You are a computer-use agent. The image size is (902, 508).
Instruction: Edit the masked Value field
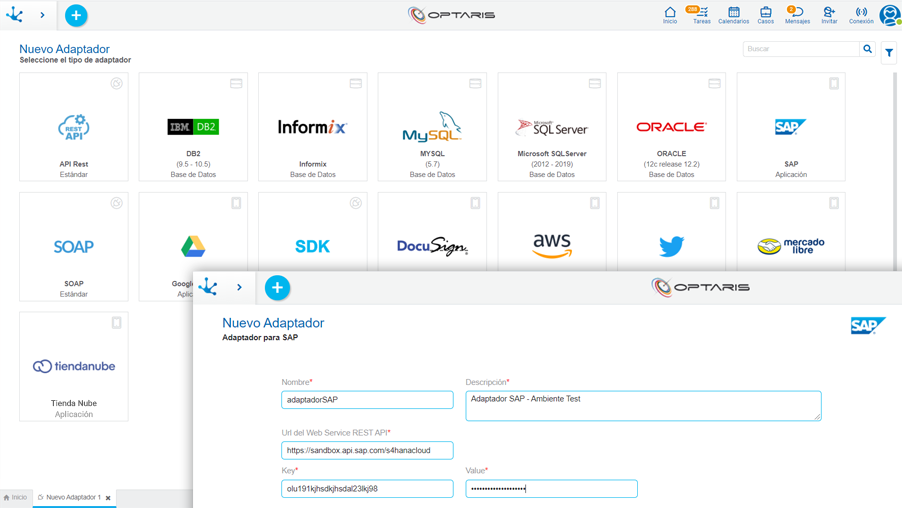[551, 488]
